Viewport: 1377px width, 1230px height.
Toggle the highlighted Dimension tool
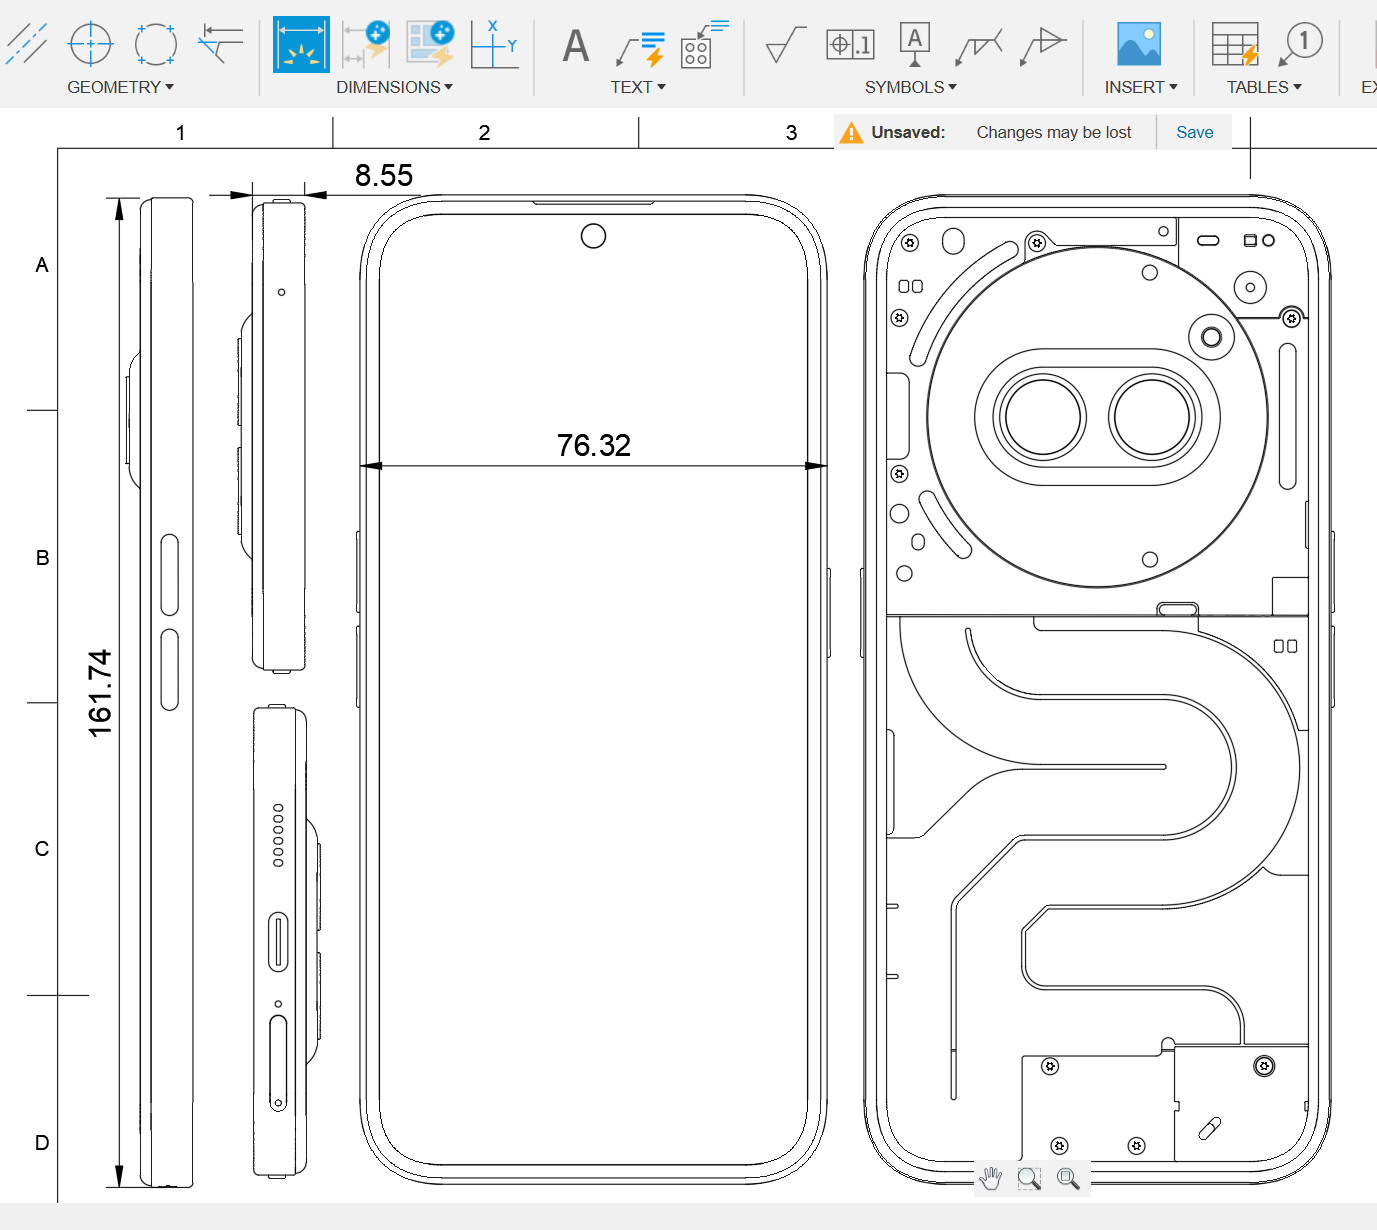click(301, 45)
